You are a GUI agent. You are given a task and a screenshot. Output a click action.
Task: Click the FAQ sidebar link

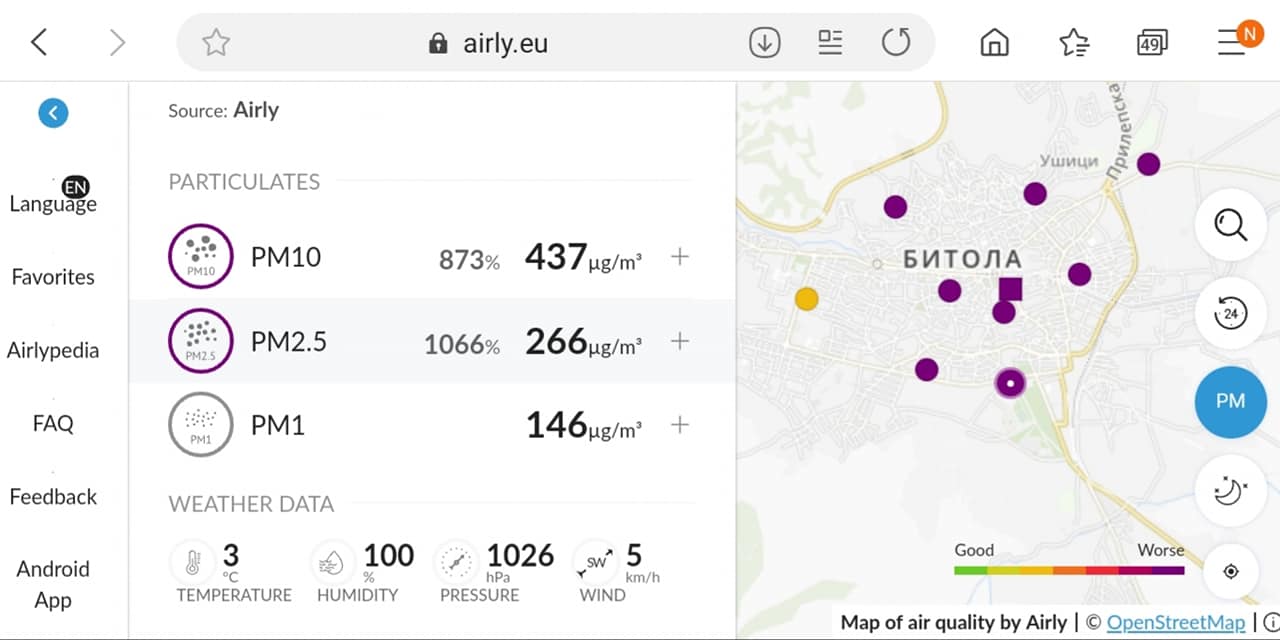pyautogui.click(x=53, y=423)
